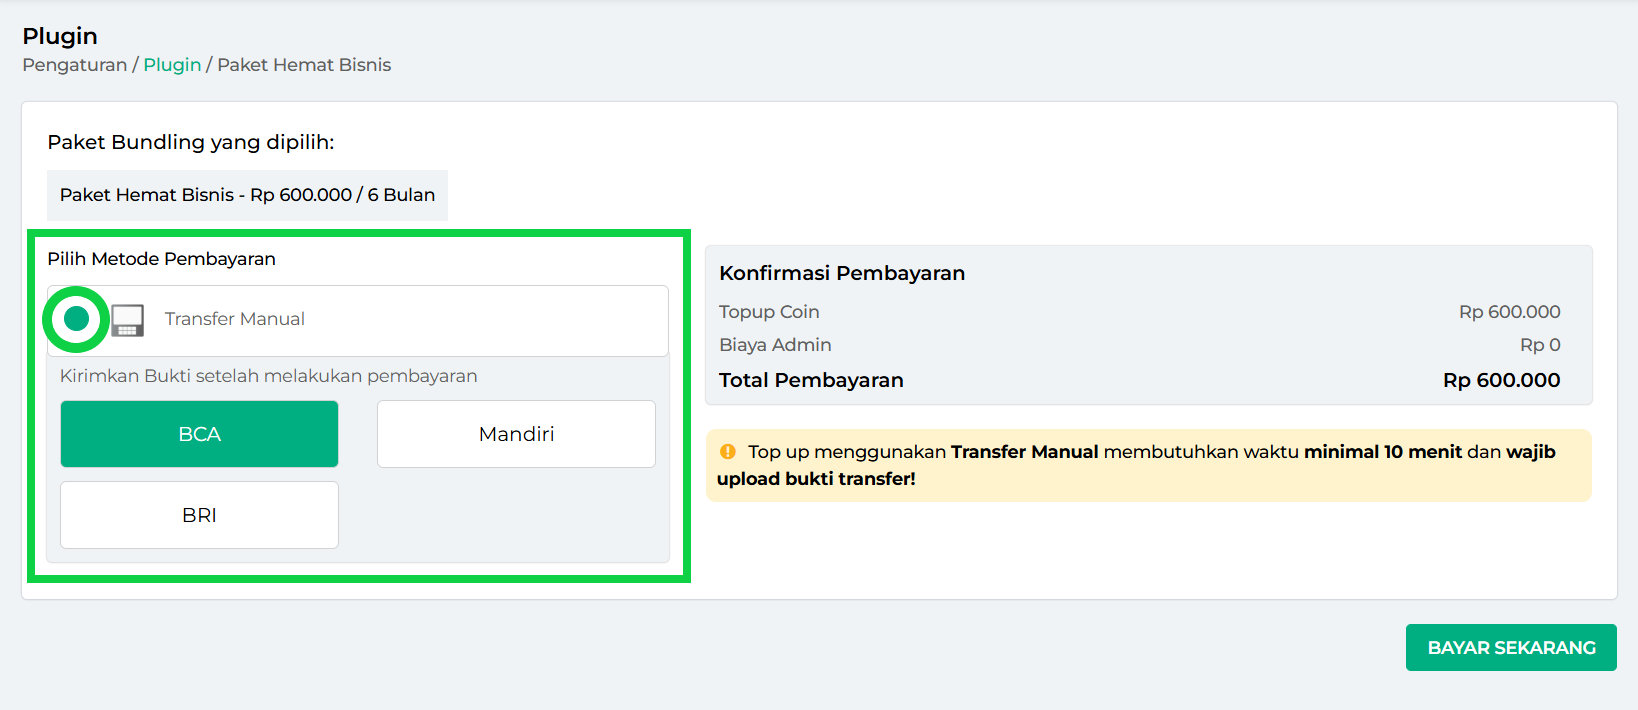The height and width of the screenshot is (710, 1638).
Task: Go to Pengaturan in the breadcrumb
Action: pyautogui.click(x=75, y=65)
